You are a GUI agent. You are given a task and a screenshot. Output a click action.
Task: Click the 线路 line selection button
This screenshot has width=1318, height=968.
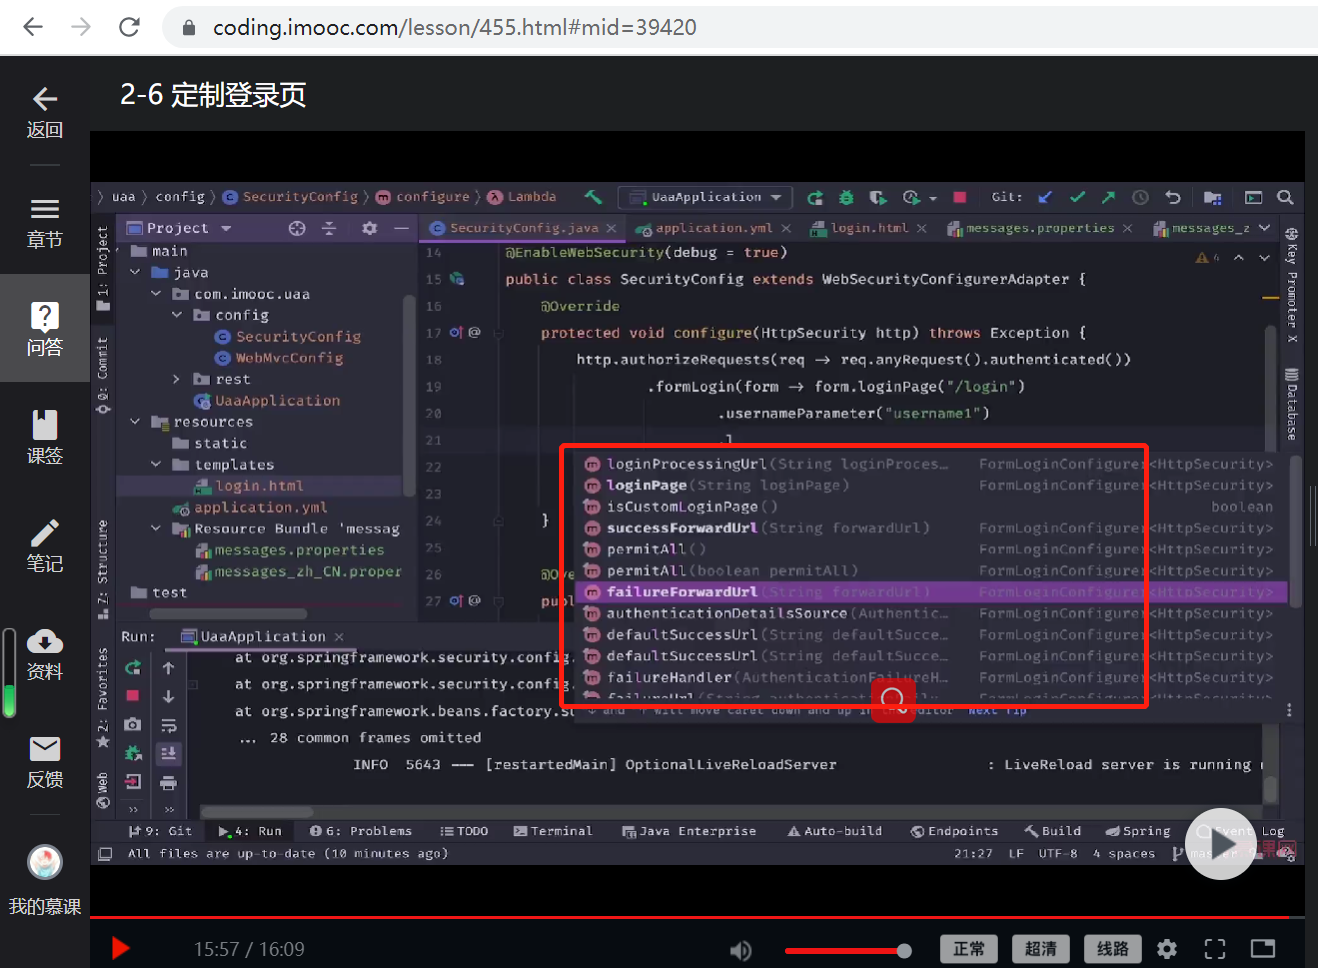click(x=1113, y=949)
